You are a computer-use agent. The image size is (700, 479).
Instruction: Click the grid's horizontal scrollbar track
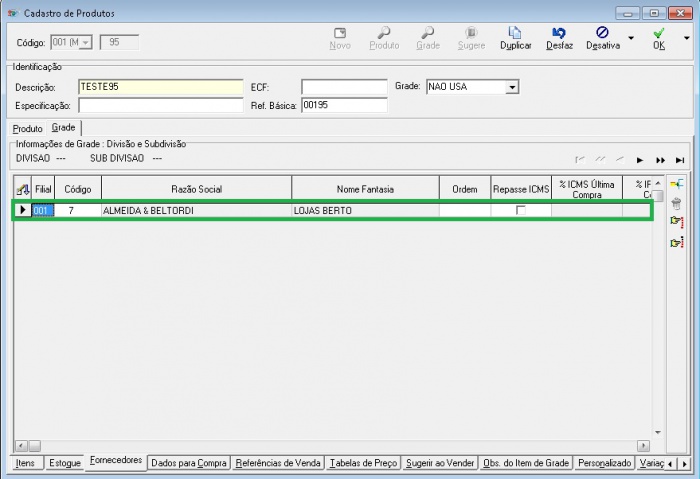tap(330, 445)
